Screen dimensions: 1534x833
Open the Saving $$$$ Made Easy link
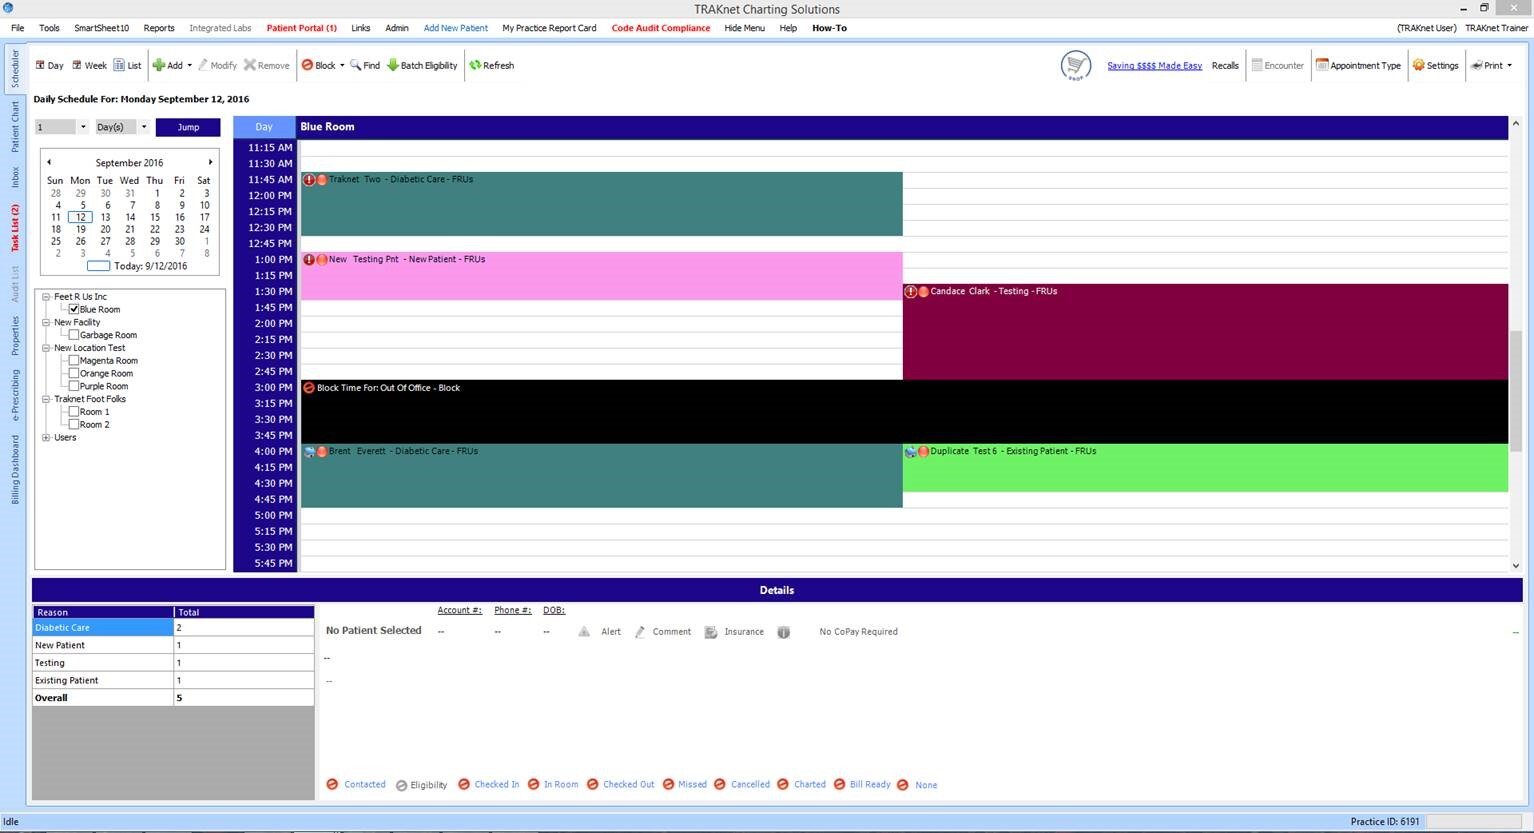click(1154, 66)
